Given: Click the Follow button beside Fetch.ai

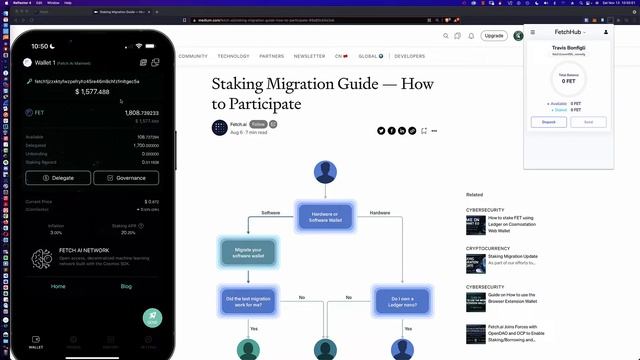Looking at the screenshot, I should pyautogui.click(x=258, y=124).
